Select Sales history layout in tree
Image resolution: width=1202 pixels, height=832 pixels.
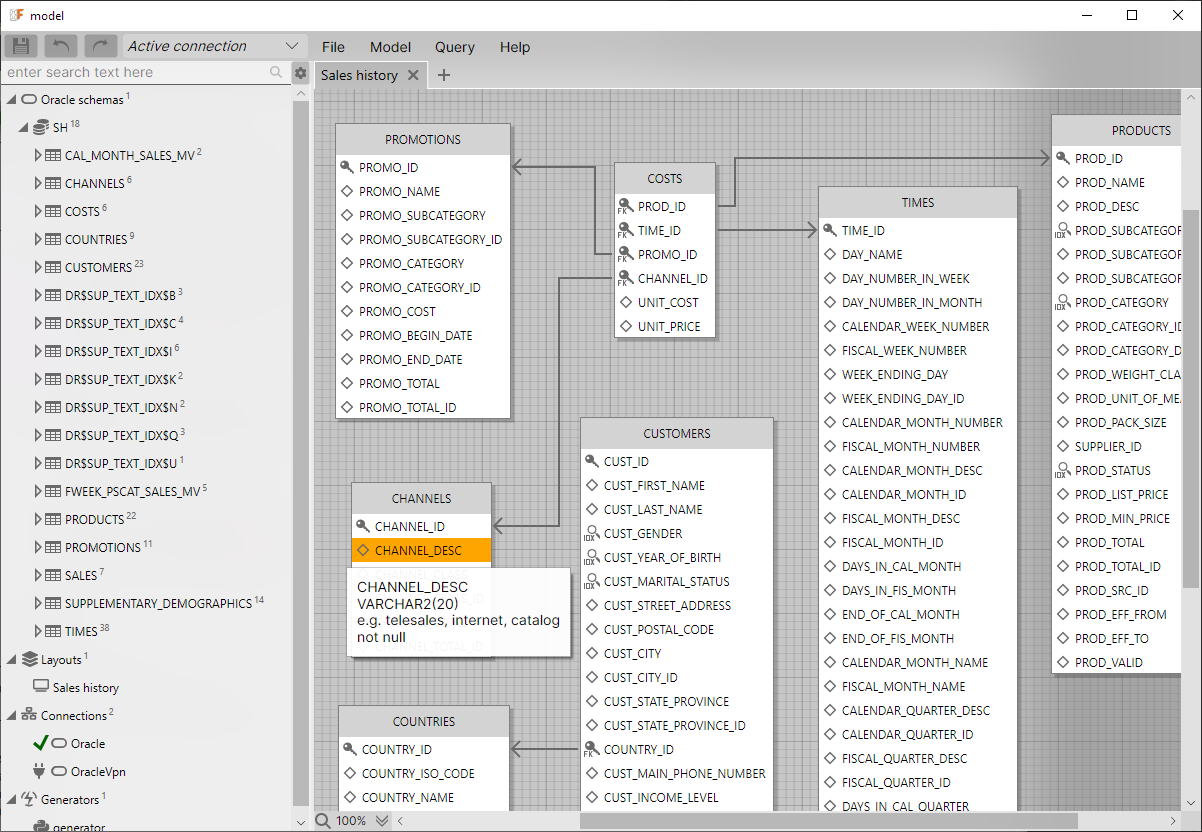(x=85, y=688)
